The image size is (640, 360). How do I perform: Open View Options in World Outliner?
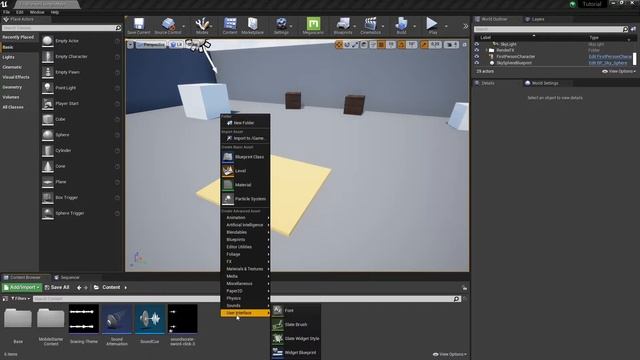[619, 71]
